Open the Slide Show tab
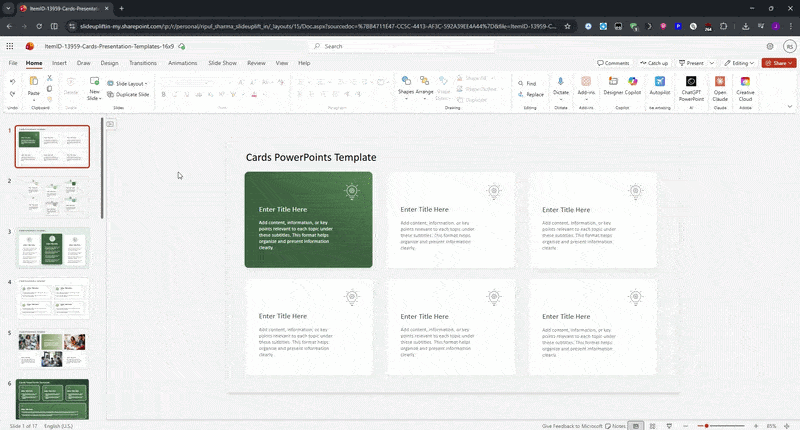 pyautogui.click(x=222, y=63)
